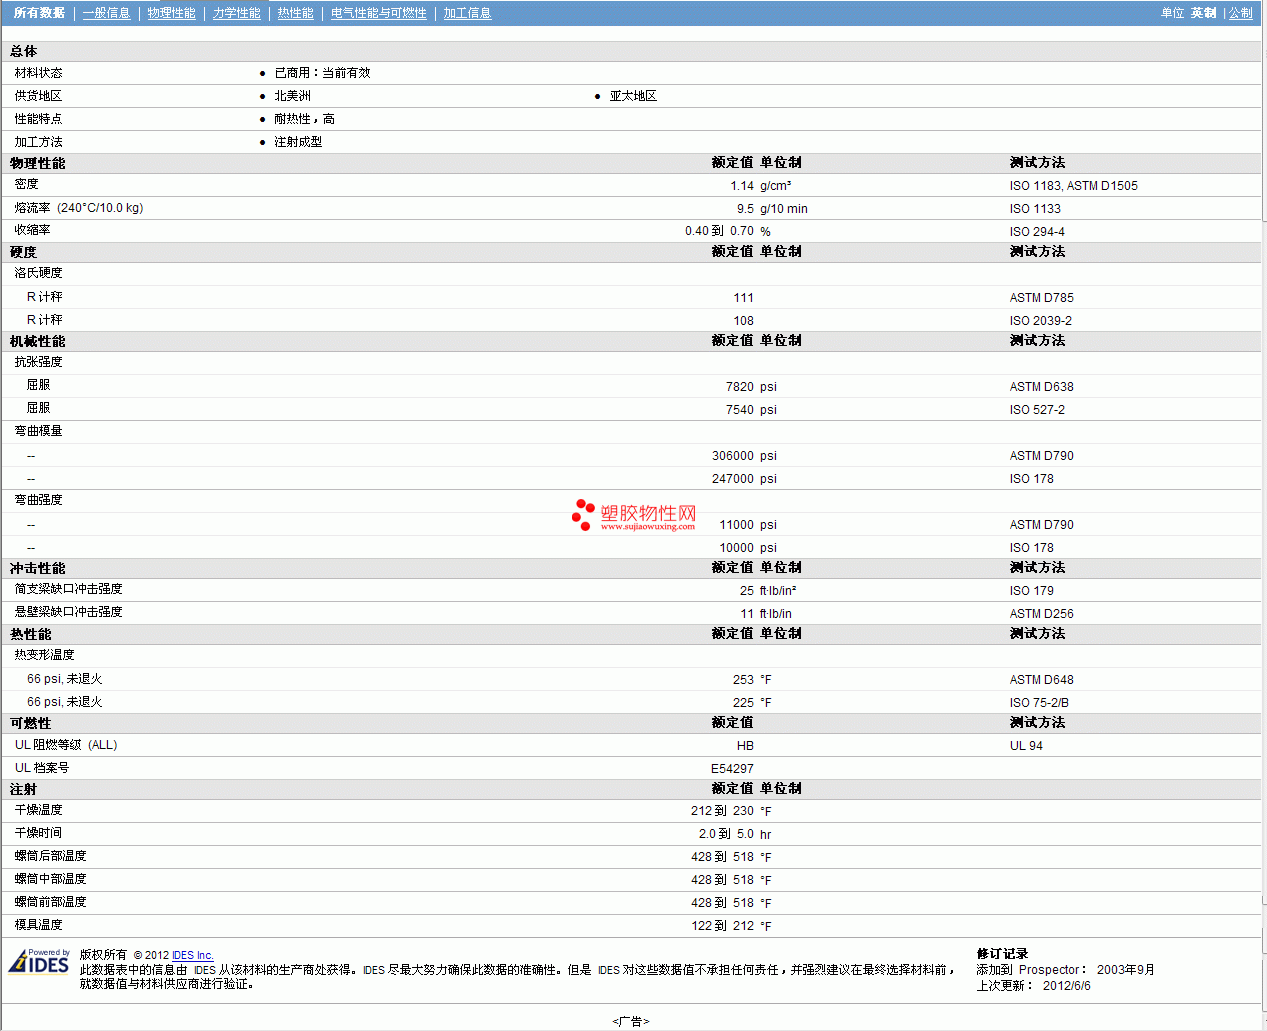Screen dimensions: 1267x1031
Task: Click the 上次更新 2012/6/6 entry
Action: [1034, 986]
